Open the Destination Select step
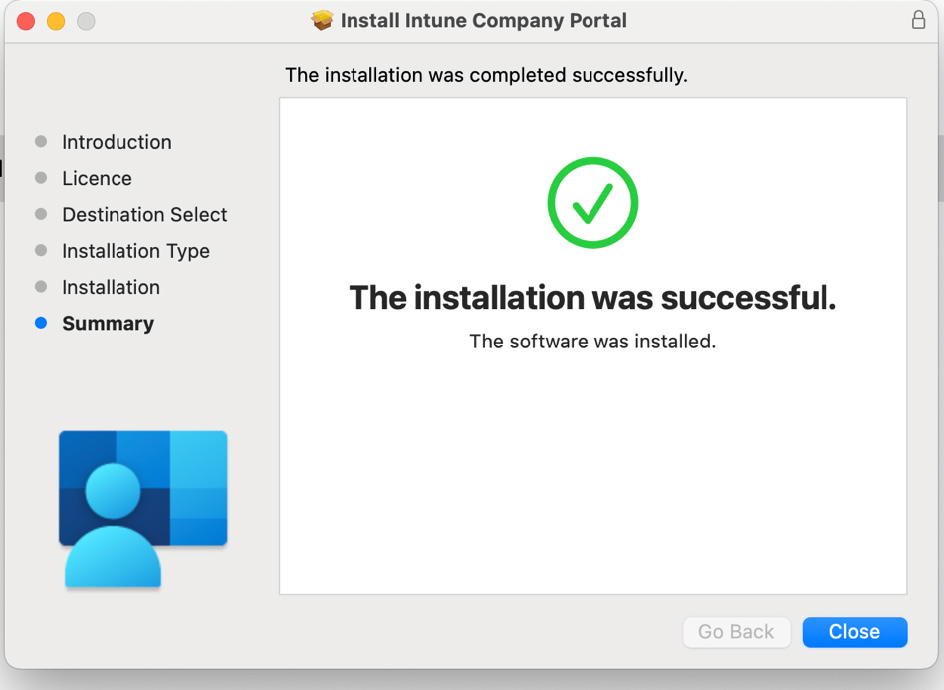Viewport: 944px width, 690px height. point(144,214)
